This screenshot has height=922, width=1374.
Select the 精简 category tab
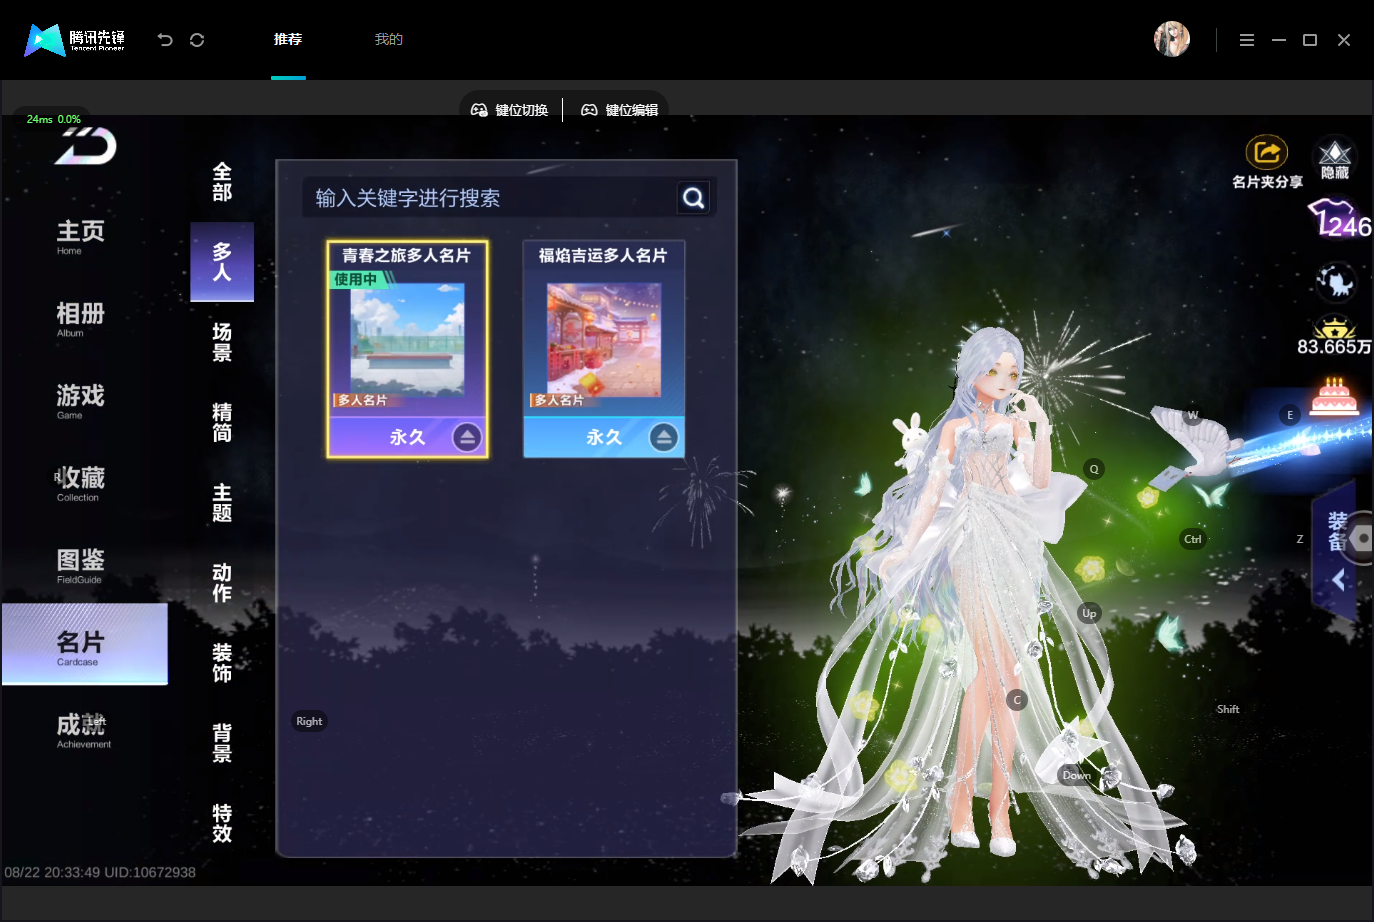click(x=222, y=422)
